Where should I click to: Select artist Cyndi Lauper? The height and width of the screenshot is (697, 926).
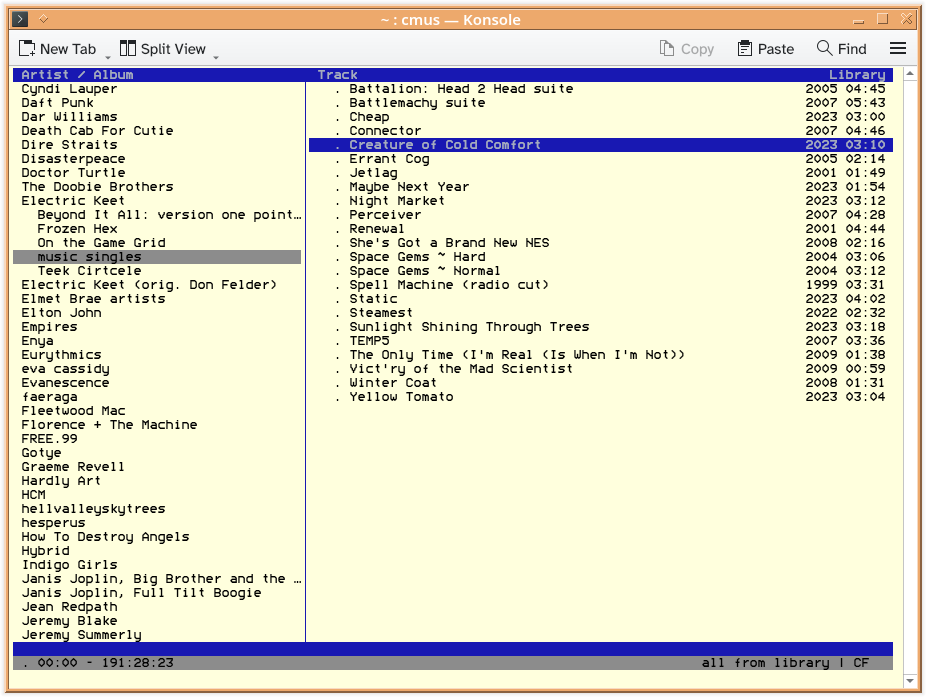point(157,89)
